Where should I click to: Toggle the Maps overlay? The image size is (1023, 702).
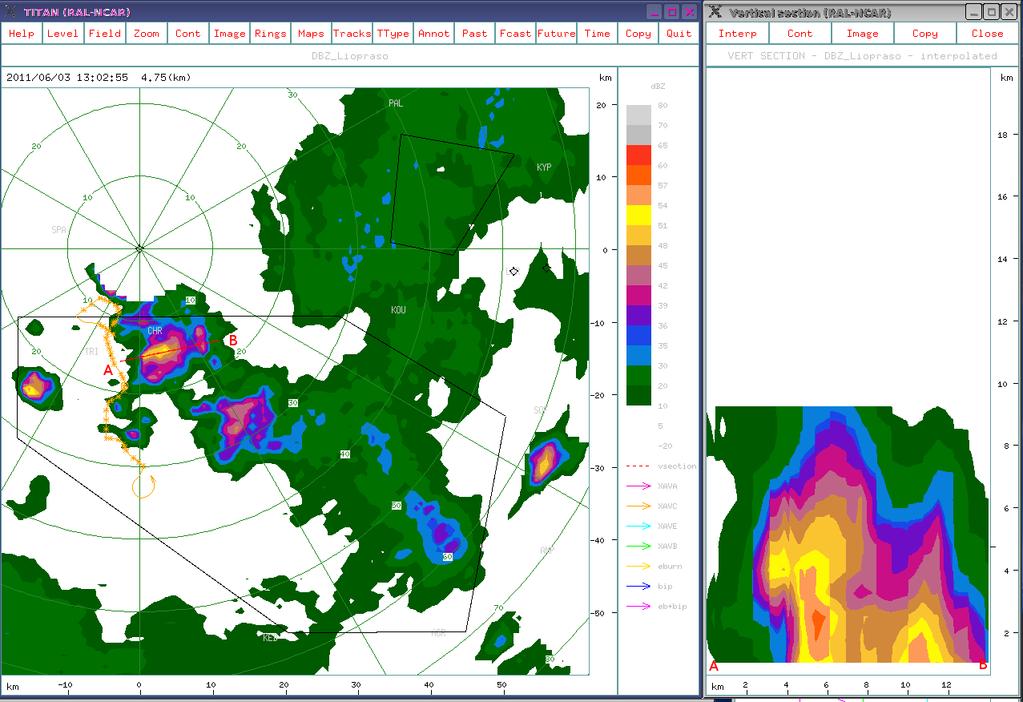coord(311,33)
